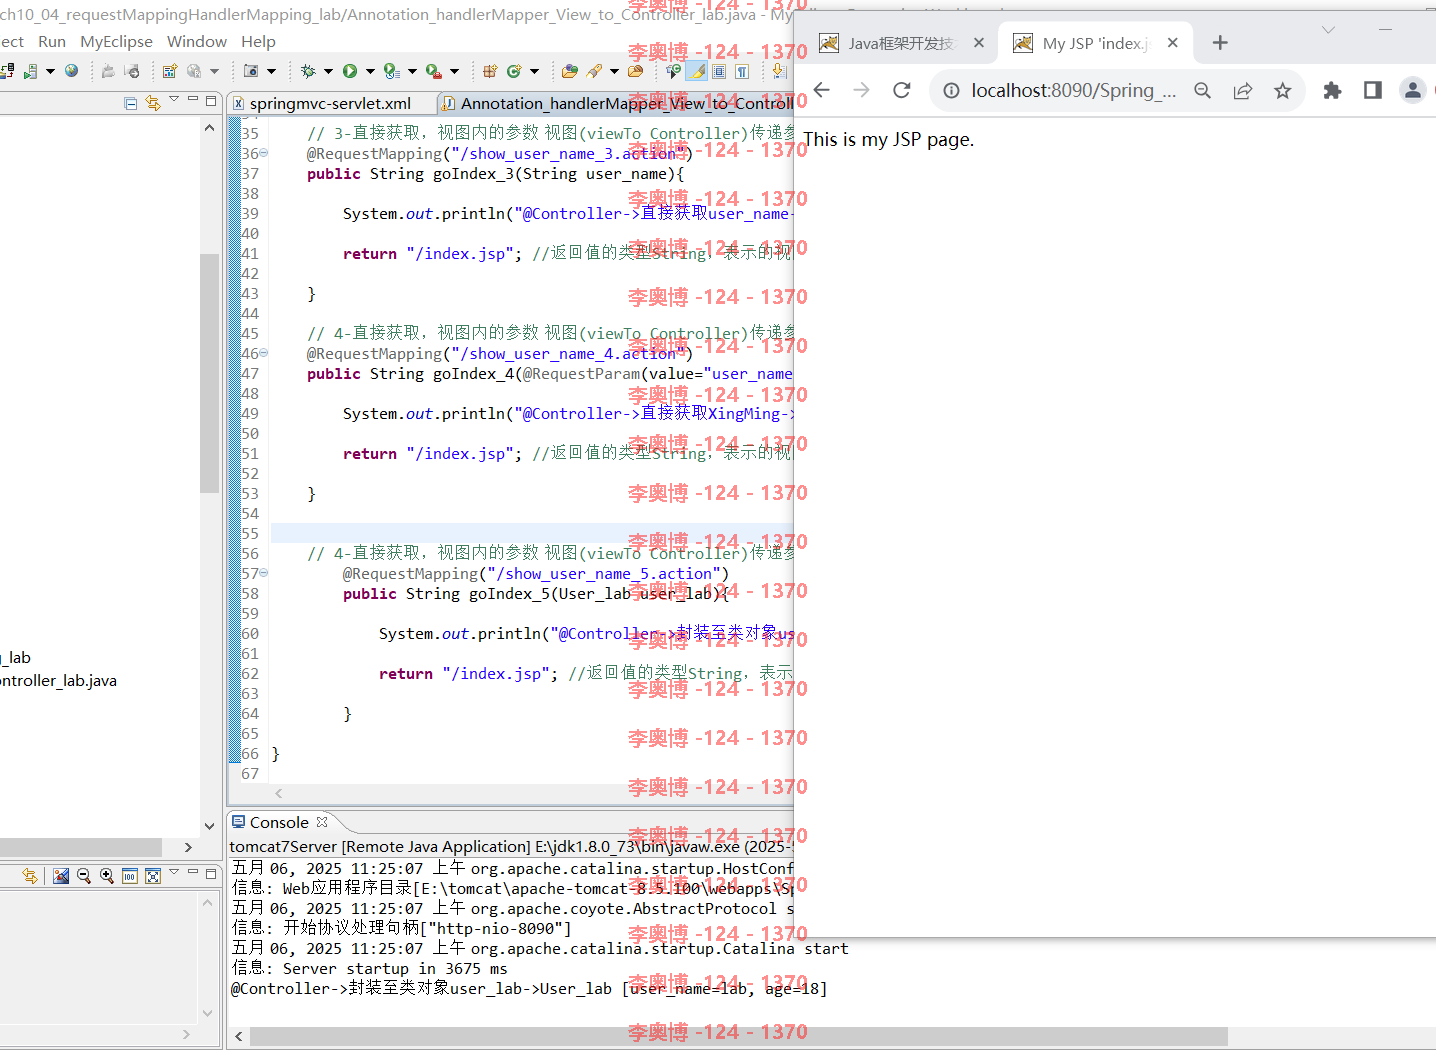The height and width of the screenshot is (1050, 1436).
Task: Click the Link with Editor arrows icon
Action: (x=153, y=102)
